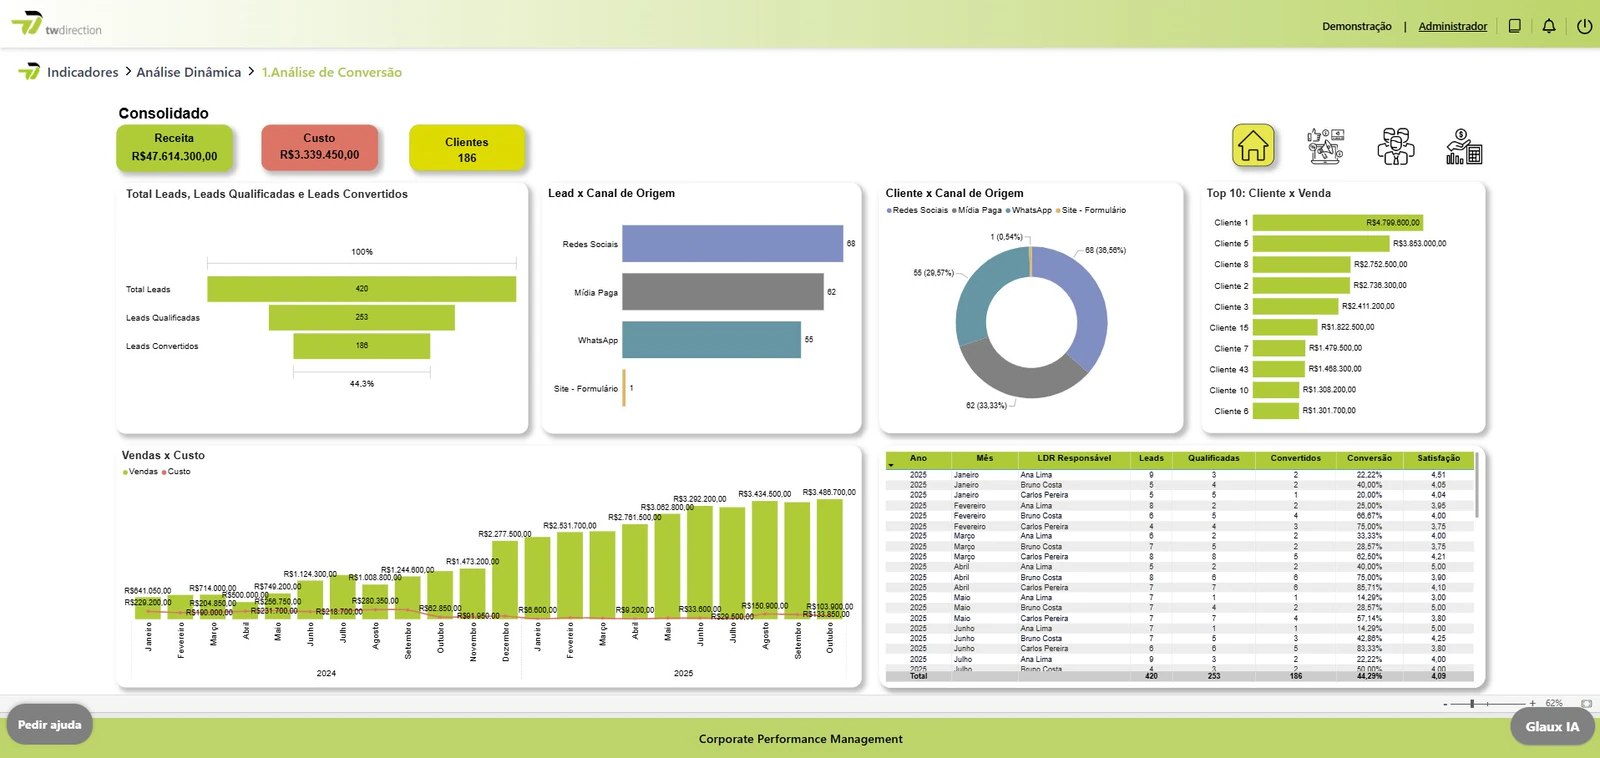Viewport: 1600px width, 758px height.
Task: Select the Receita card
Action: pos(174,147)
